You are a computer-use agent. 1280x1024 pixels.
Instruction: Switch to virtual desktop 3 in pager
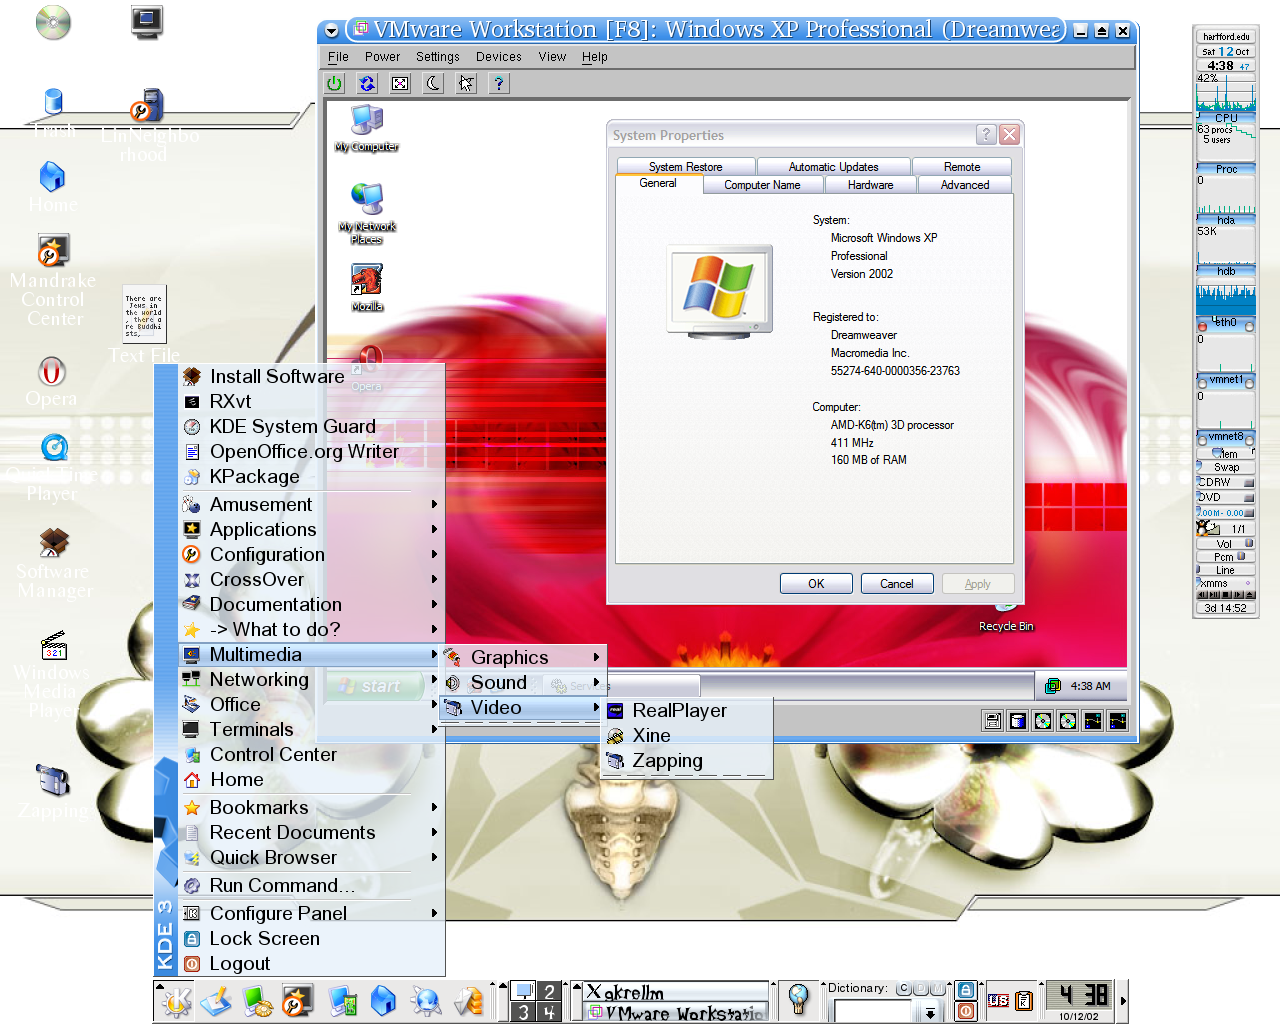click(523, 1012)
